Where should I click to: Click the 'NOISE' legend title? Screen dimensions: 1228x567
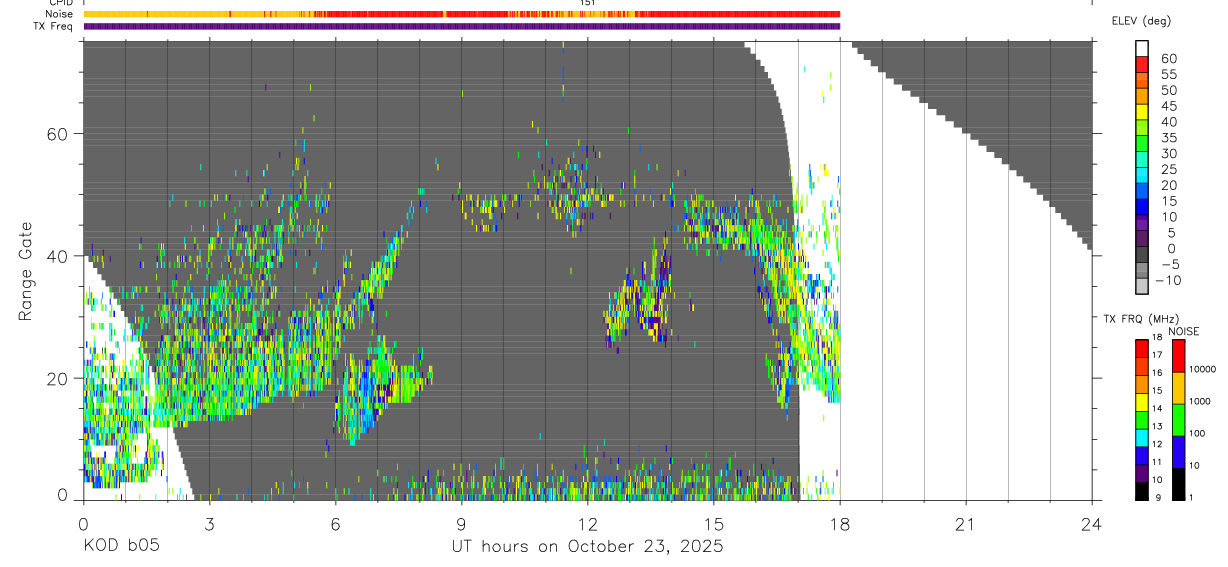pyautogui.click(x=1184, y=331)
